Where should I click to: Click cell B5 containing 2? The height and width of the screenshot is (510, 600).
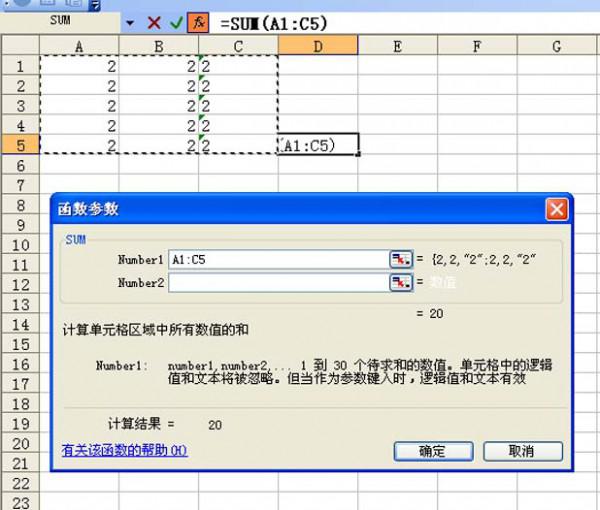click(159, 145)
